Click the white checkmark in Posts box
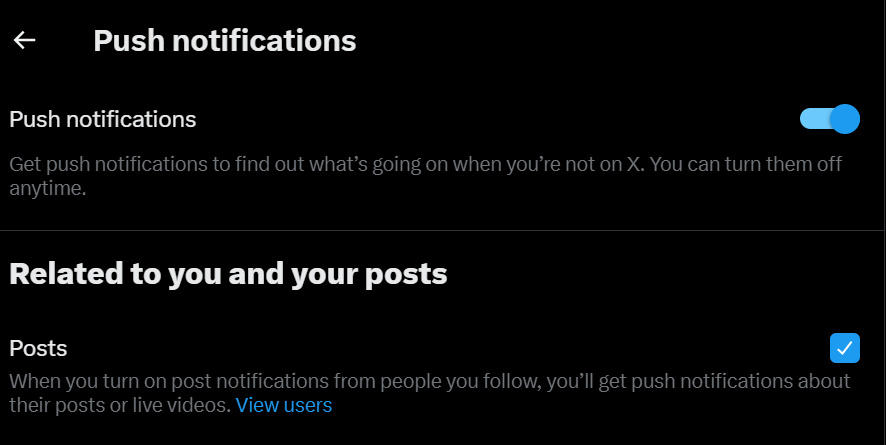This screenshot has width=886, height=445. click(x=845, y=348)
